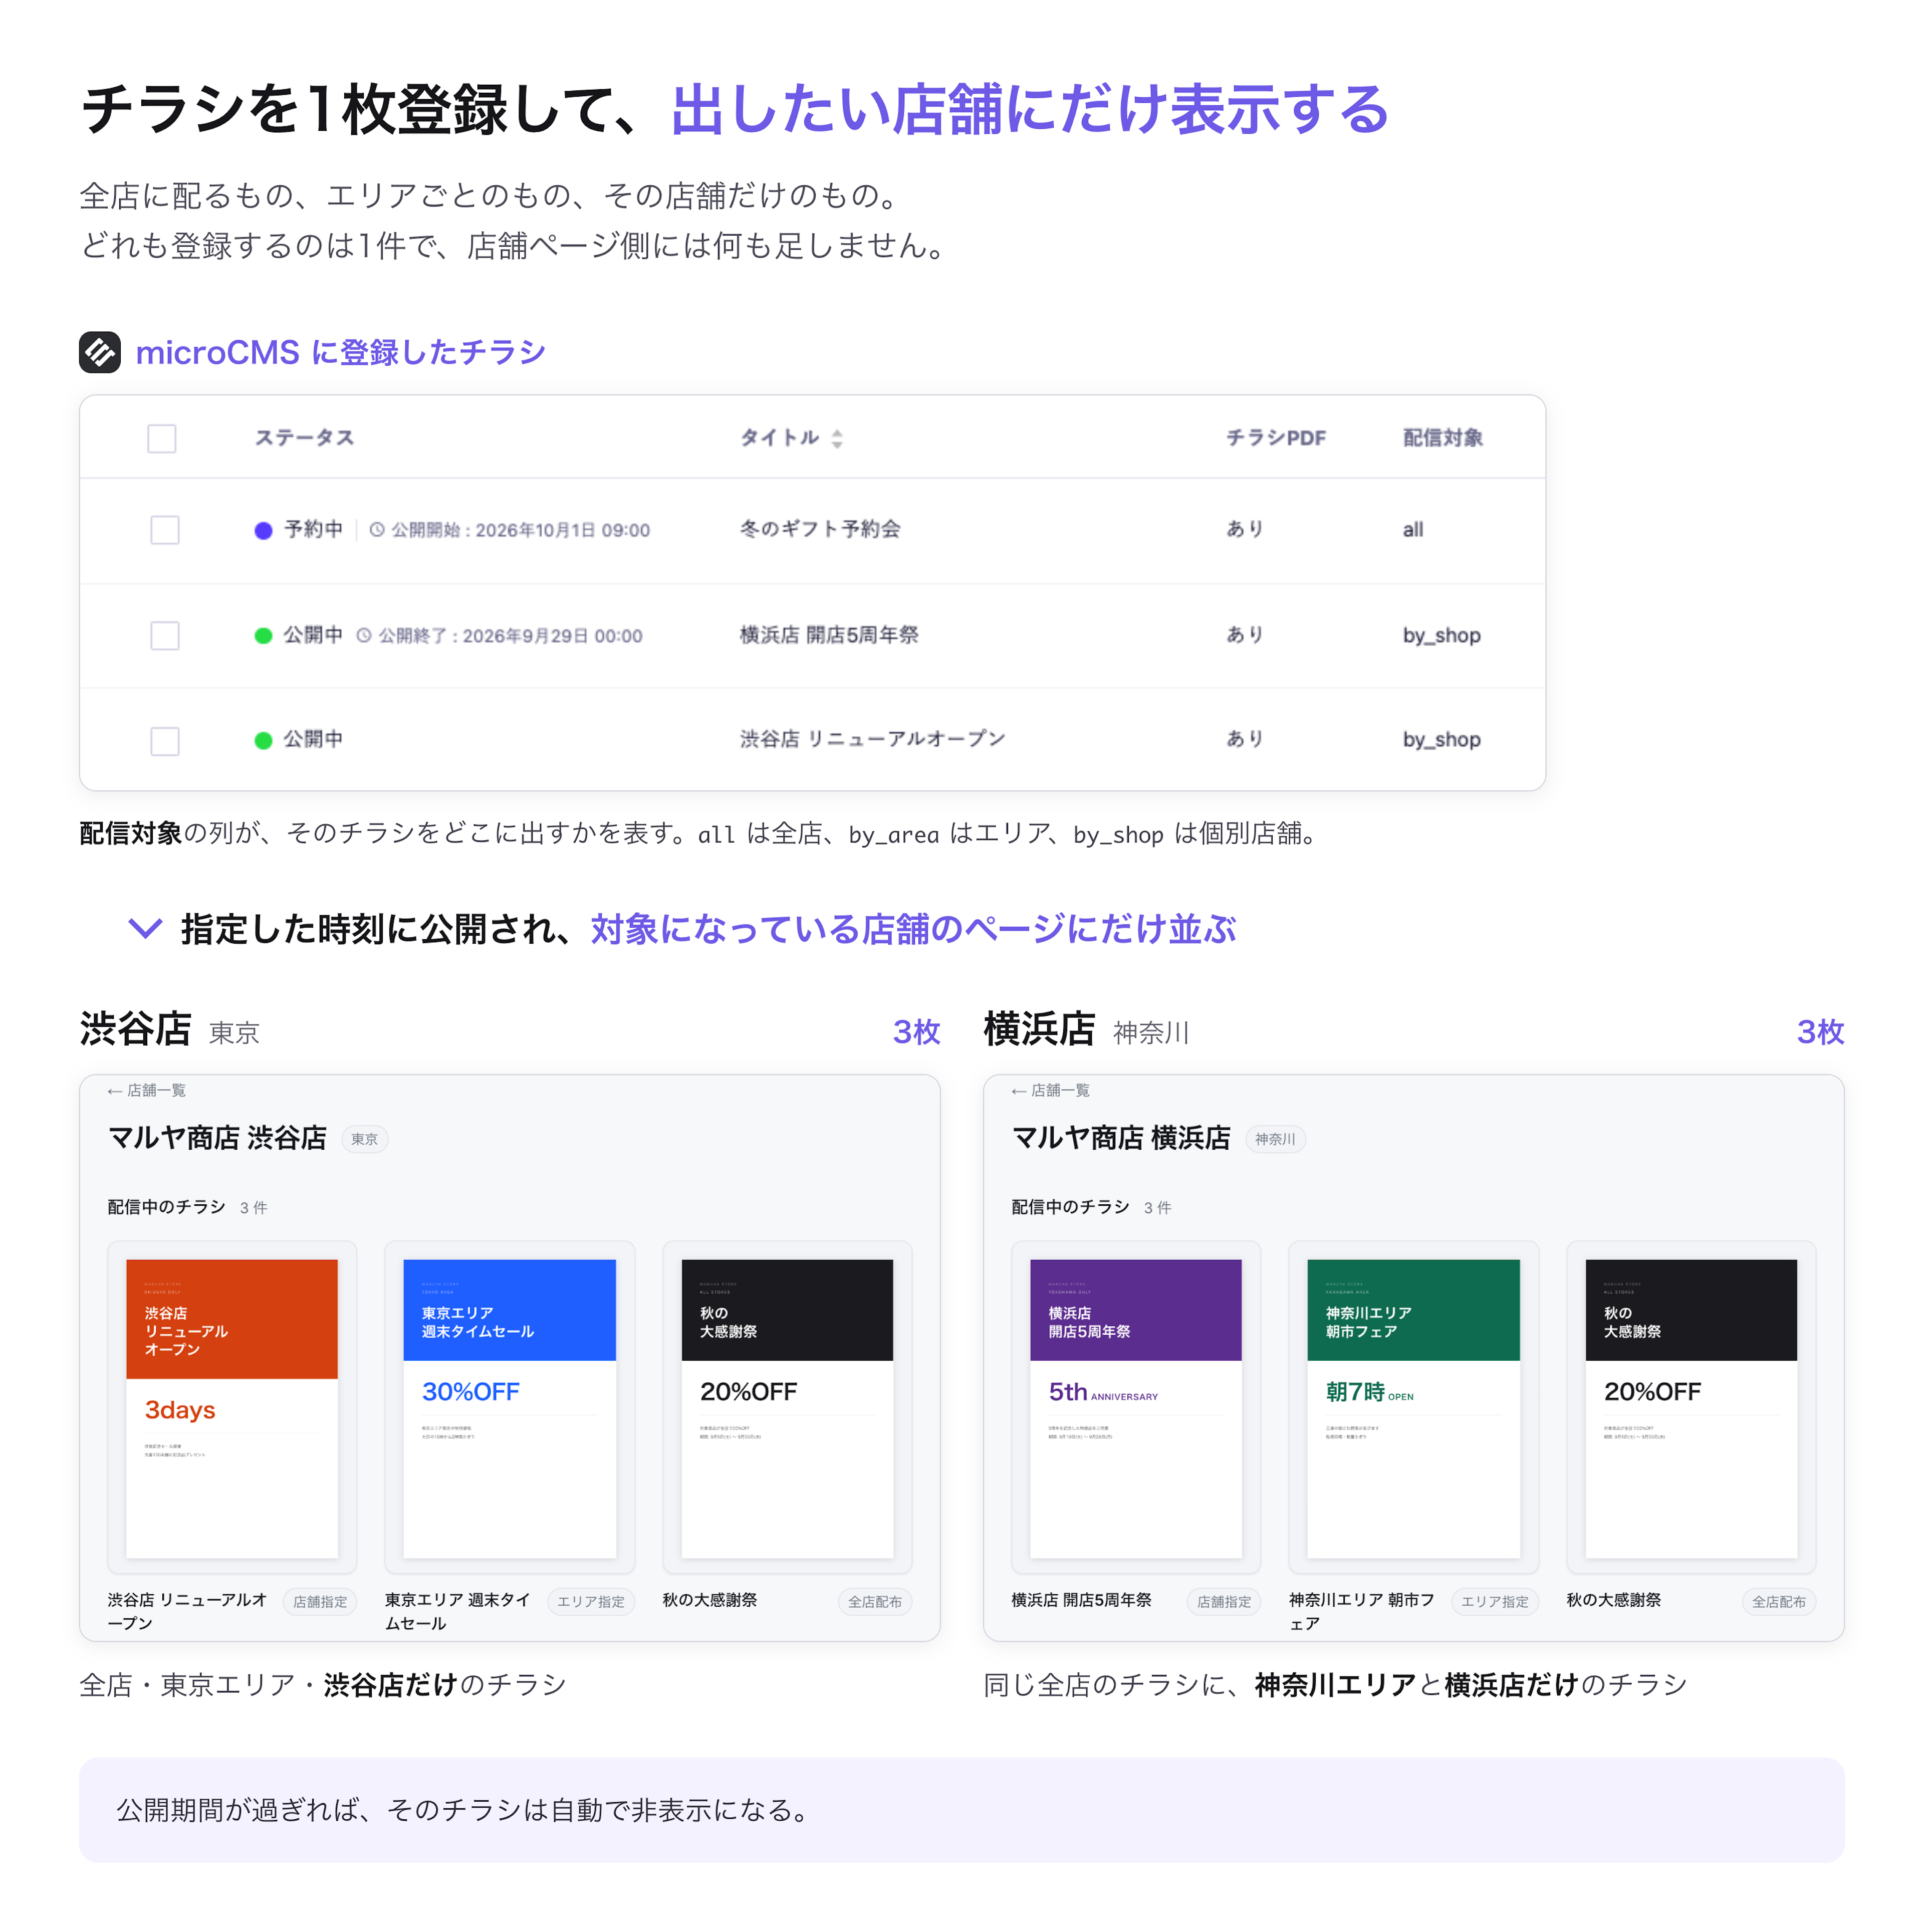Click 全店配布 badge in 横浜店 page
This screenshot has height=1932, width=1924.
[1779, 1601]
